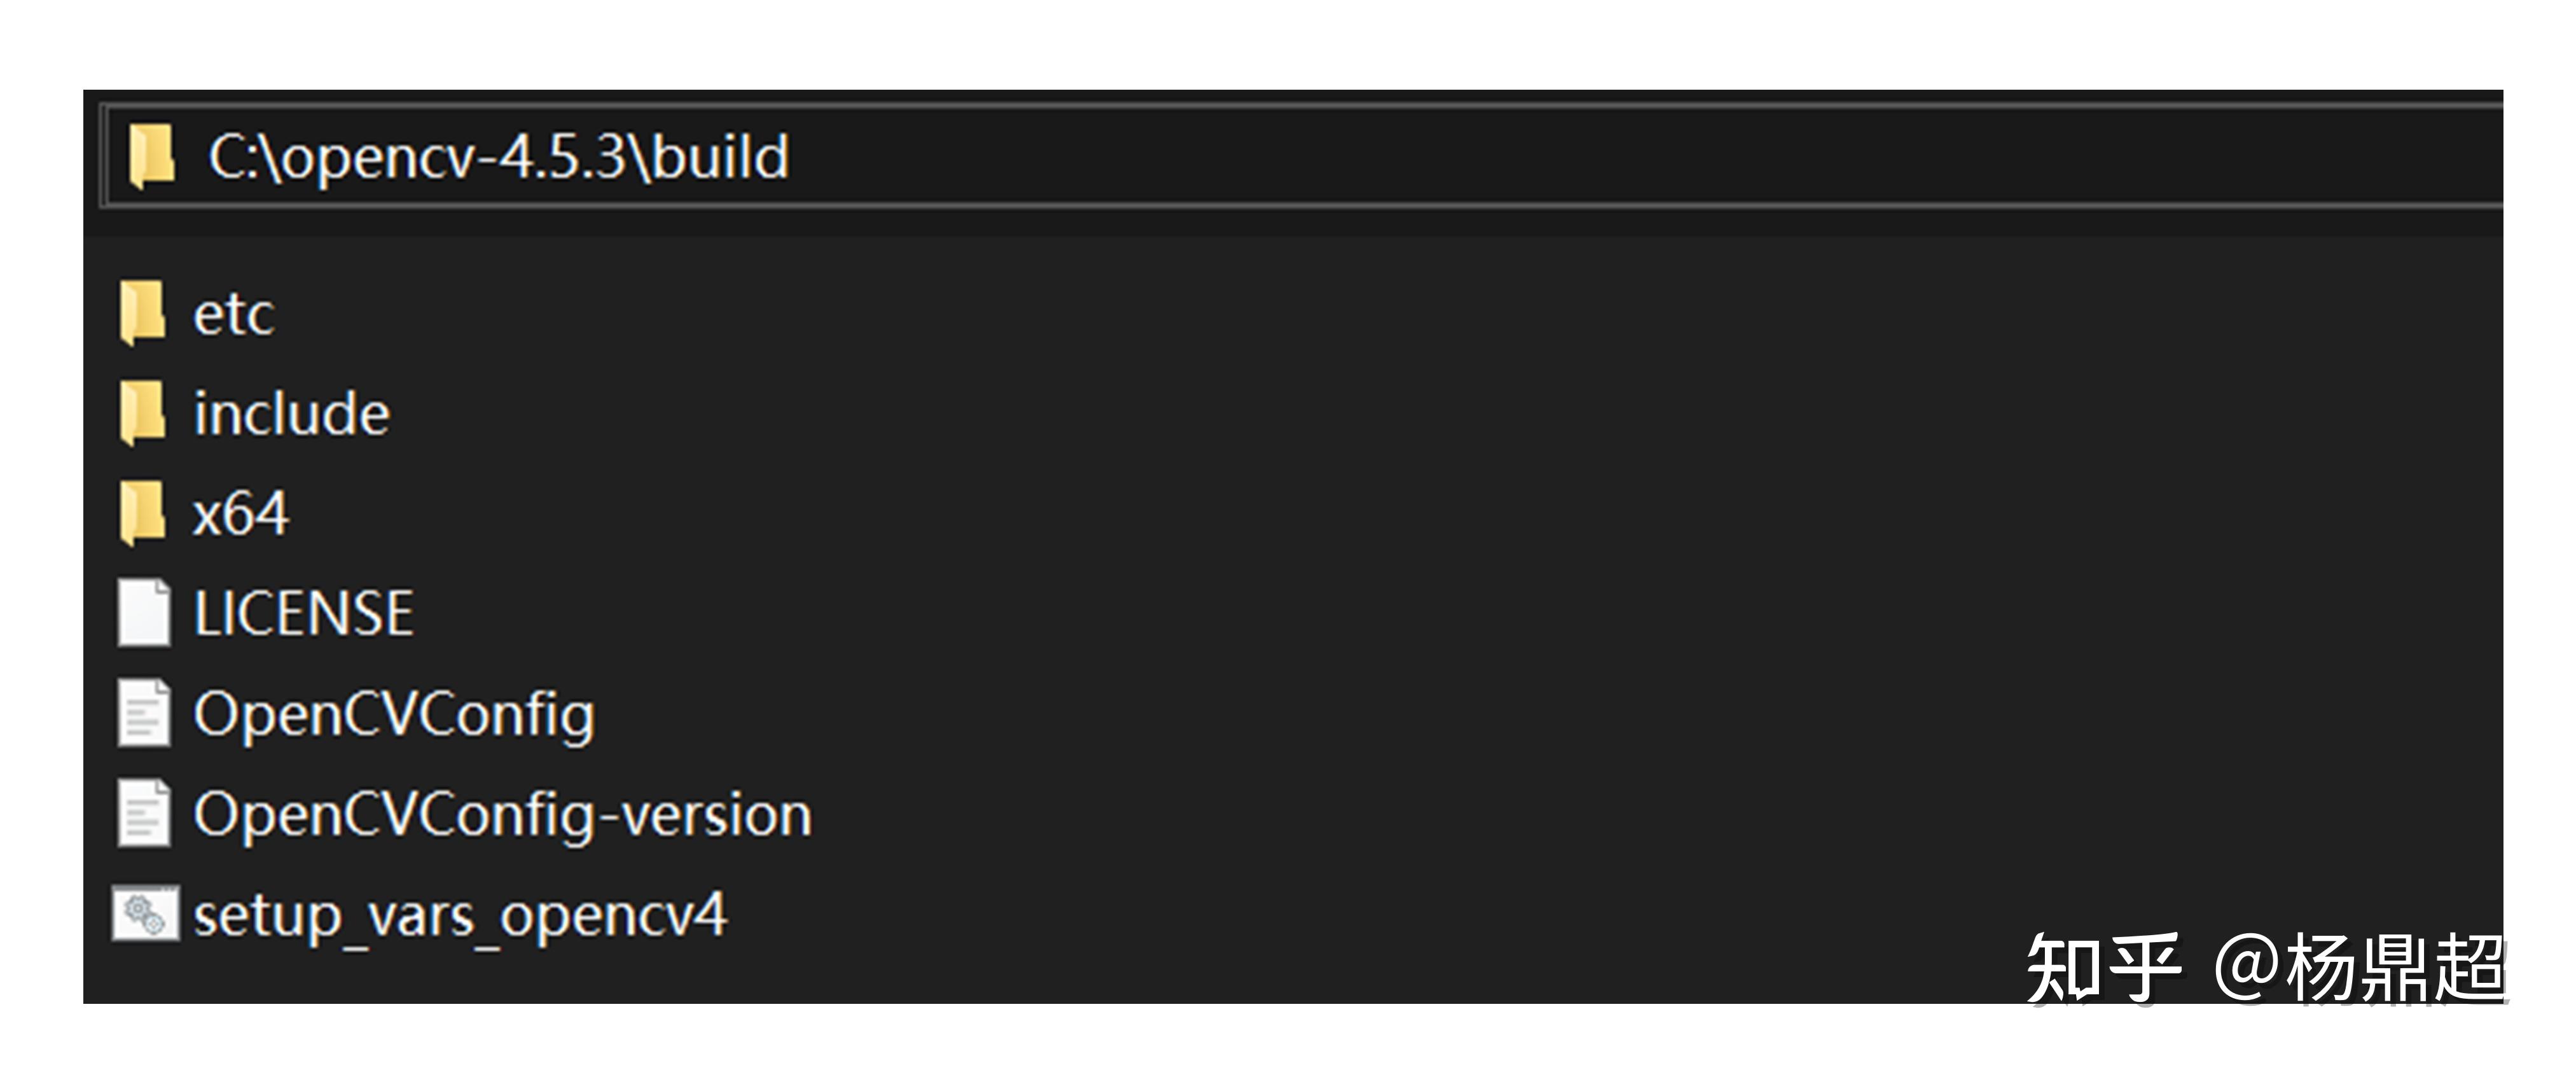Click the include folder icon
2576x1077 pixels.
(x=143, y=412)
